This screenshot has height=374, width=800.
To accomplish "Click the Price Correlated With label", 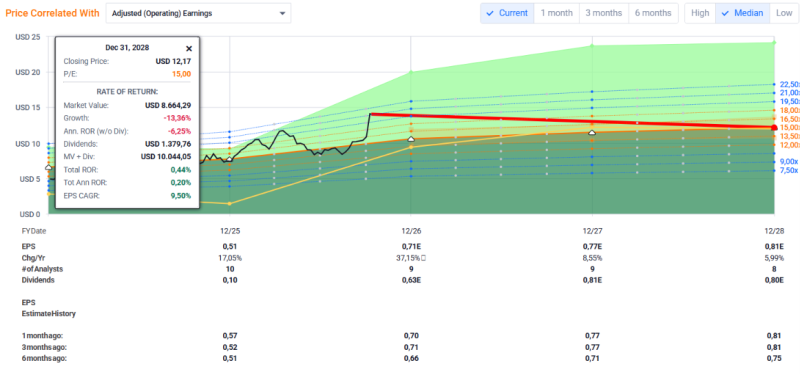I will [53, 13].
